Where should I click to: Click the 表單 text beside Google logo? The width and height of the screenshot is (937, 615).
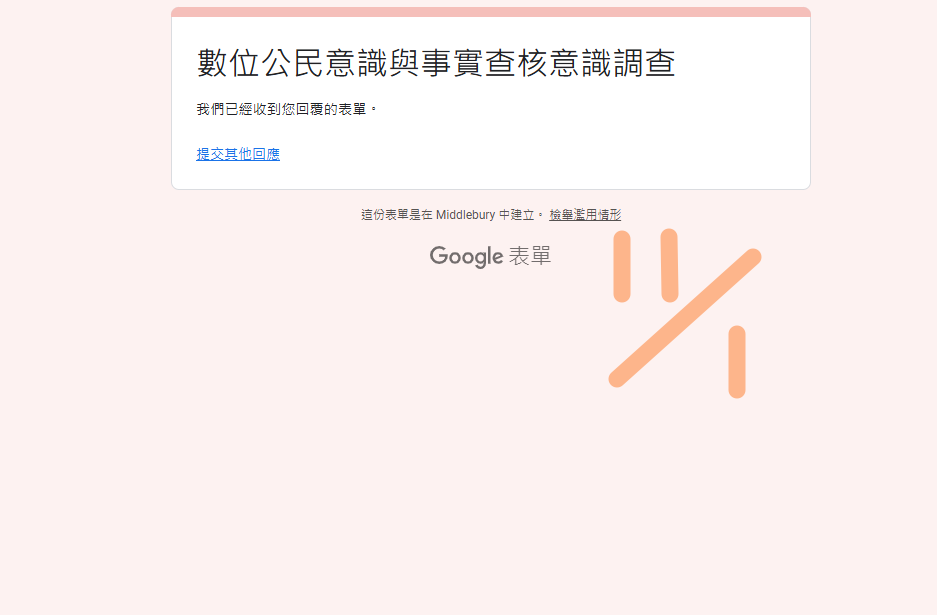click(x=530, y=256)
